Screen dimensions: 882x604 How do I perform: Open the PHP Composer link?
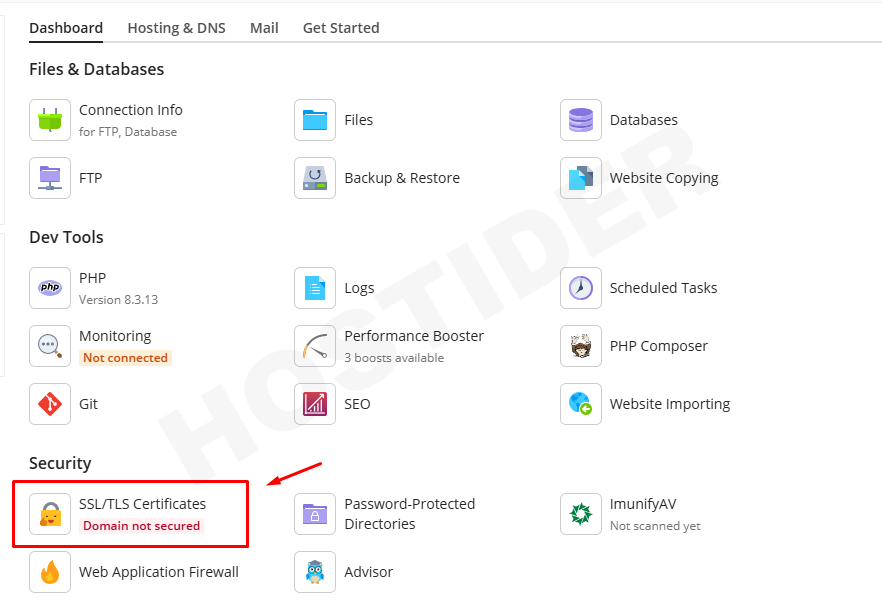click(x=658, y=346)
